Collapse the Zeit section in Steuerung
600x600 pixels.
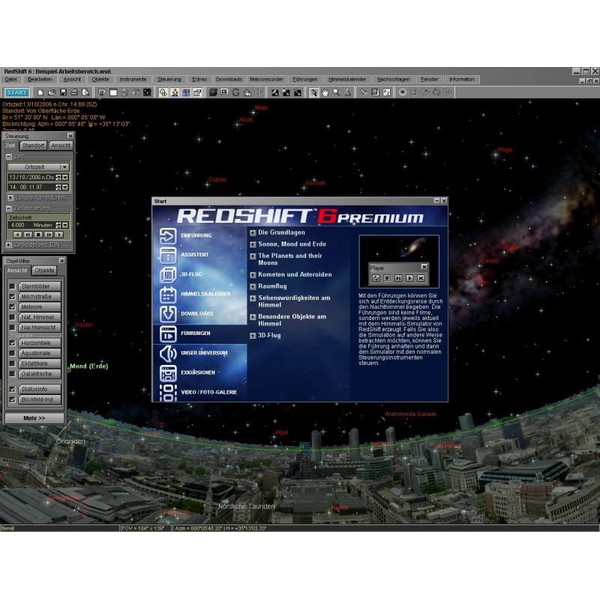[x=9, y=157]
